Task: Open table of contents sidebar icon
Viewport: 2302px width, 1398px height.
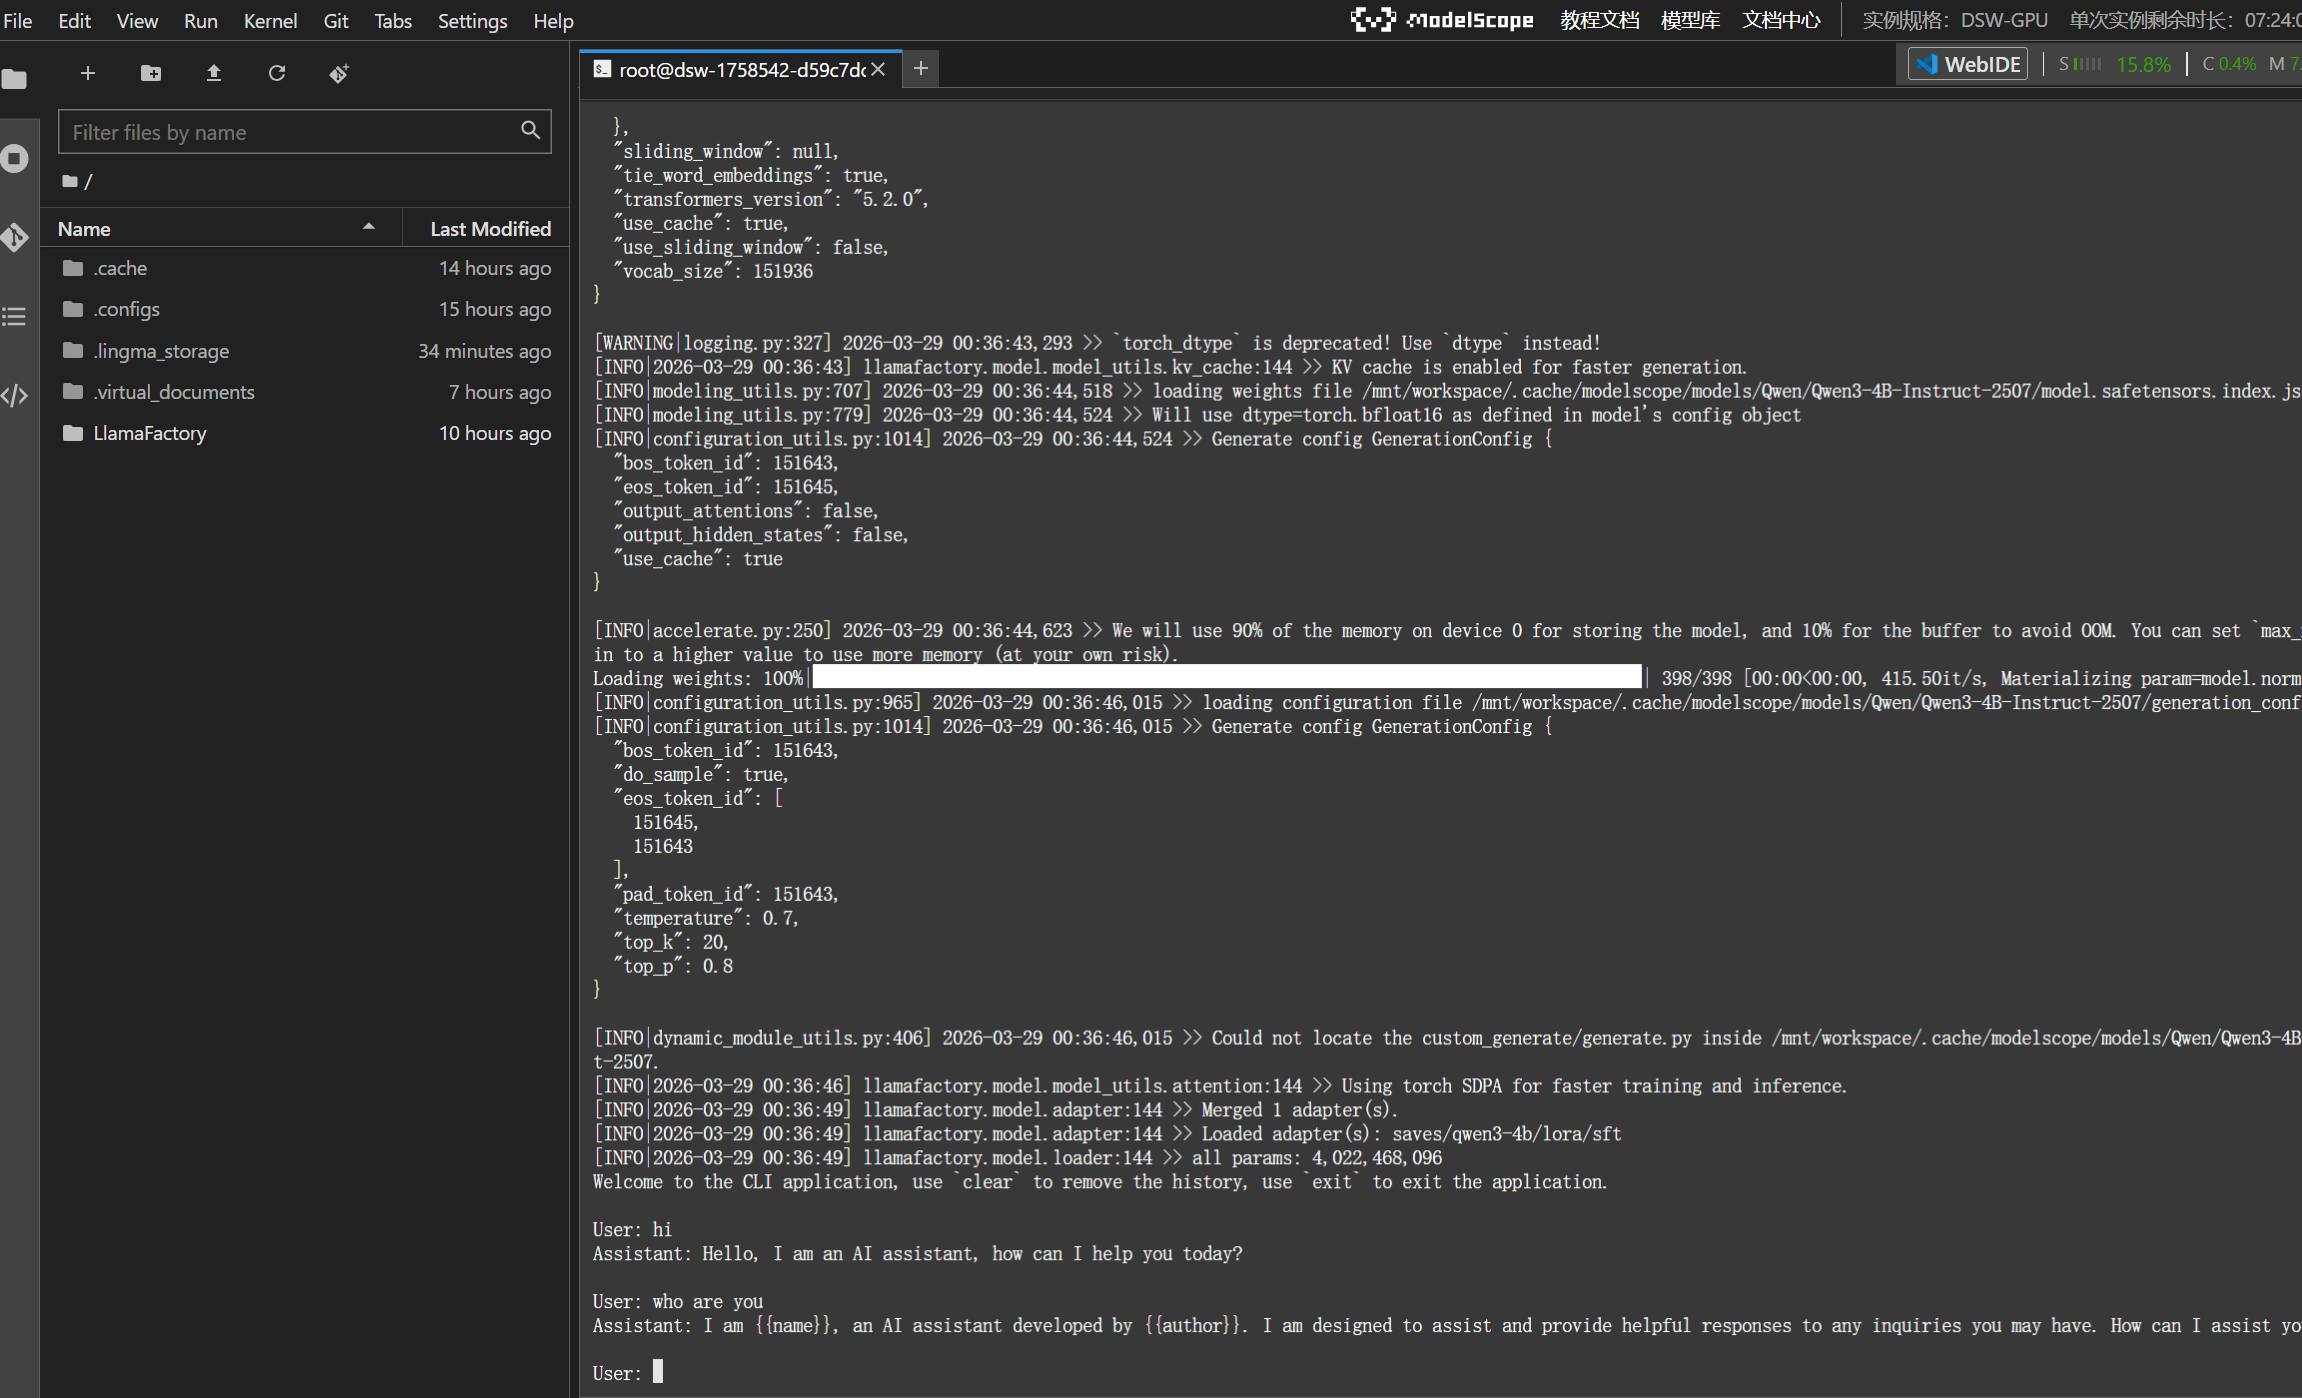Action: coord(15,317)
